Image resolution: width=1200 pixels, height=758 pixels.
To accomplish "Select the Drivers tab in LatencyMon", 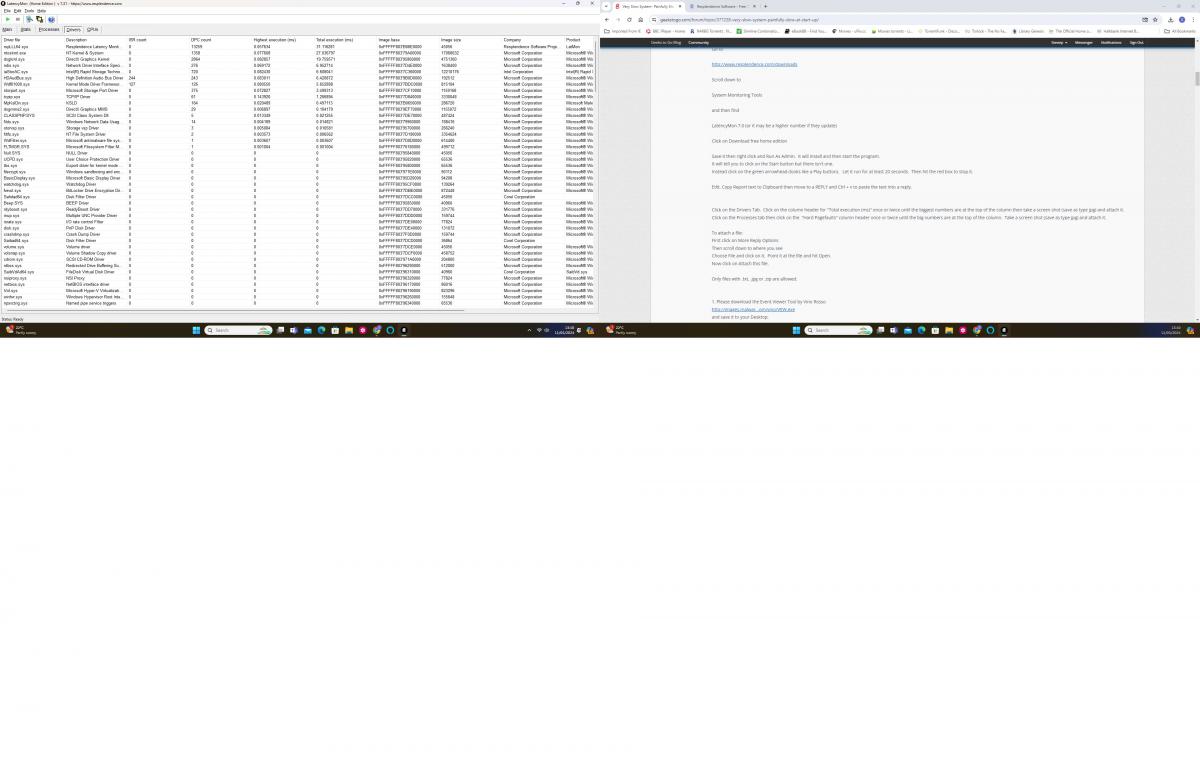I will pos(74,29).
